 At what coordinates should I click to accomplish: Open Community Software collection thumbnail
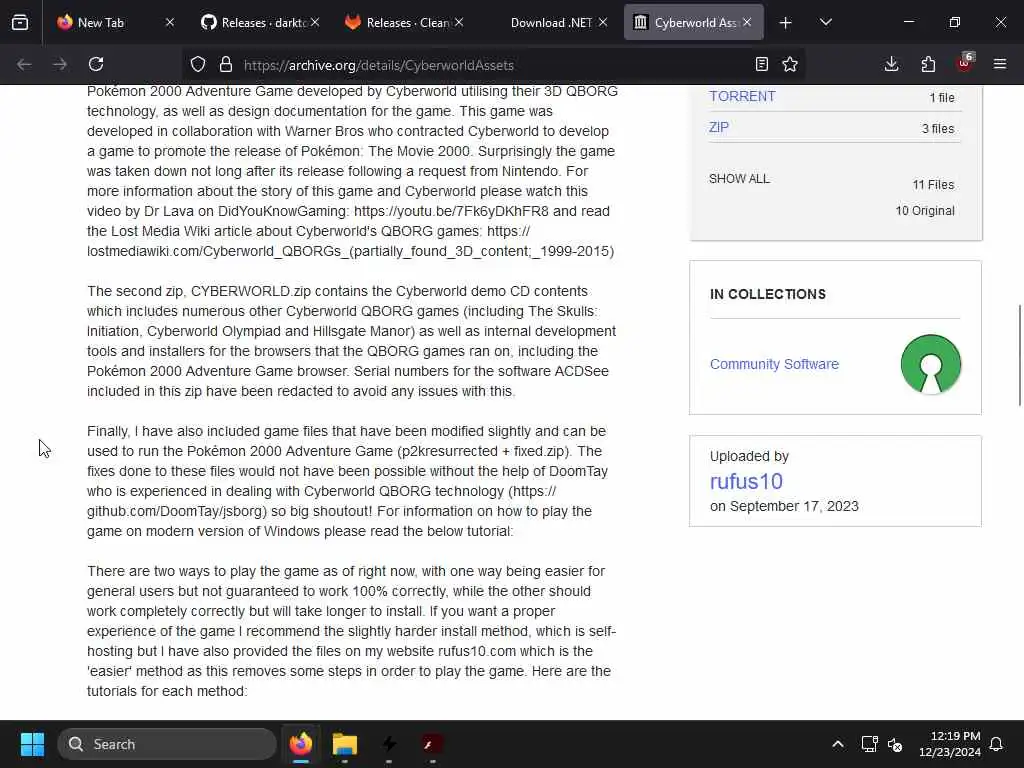click(931, 364)
